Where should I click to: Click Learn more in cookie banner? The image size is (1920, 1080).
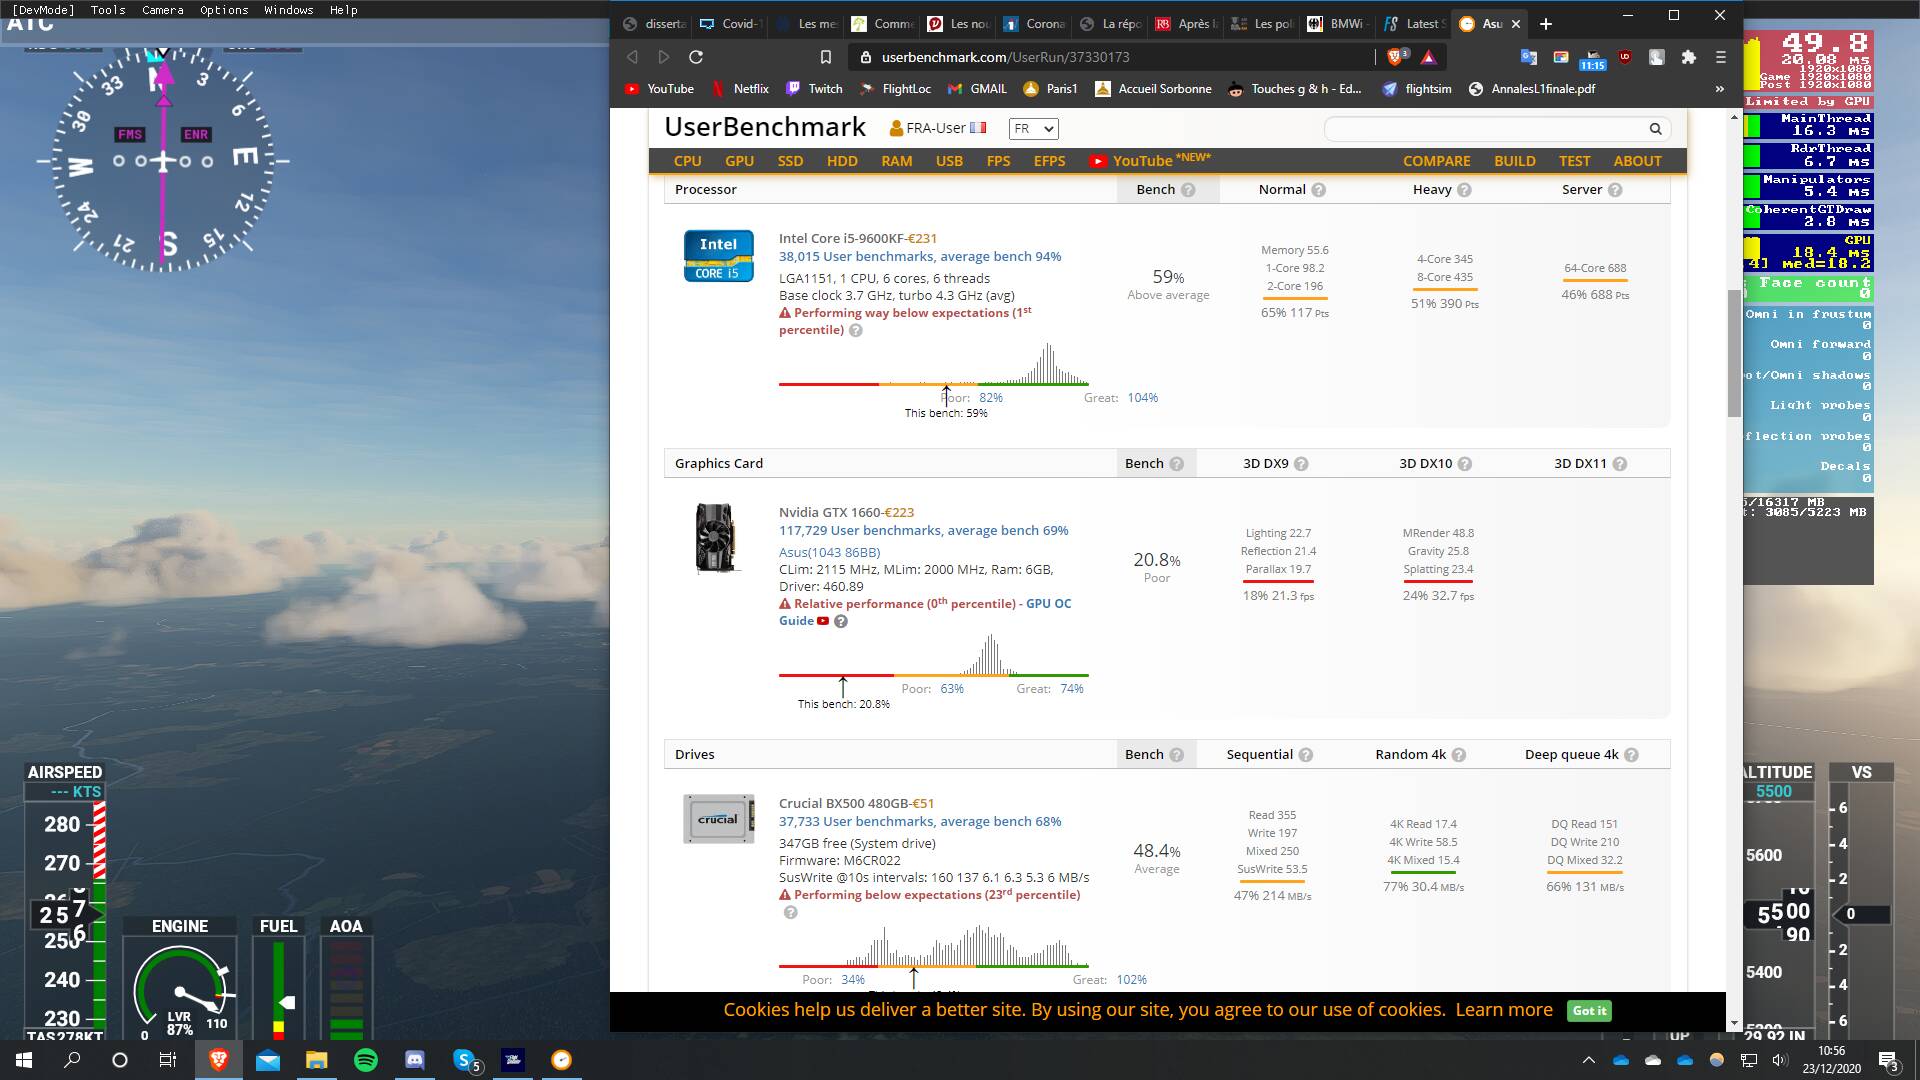point(1503,1010)
